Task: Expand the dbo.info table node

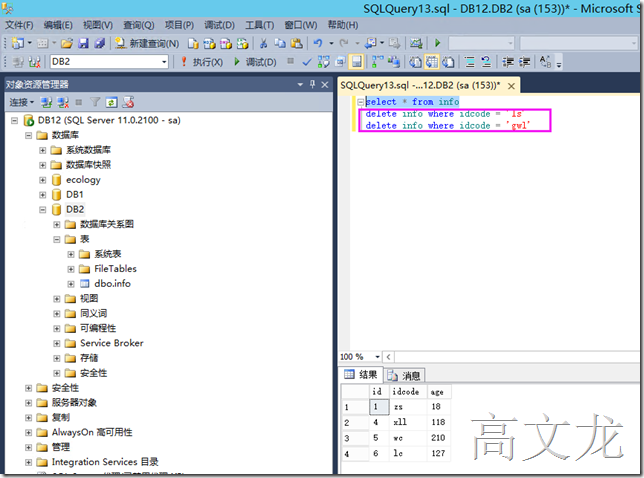Action: (x=71, y=284)
